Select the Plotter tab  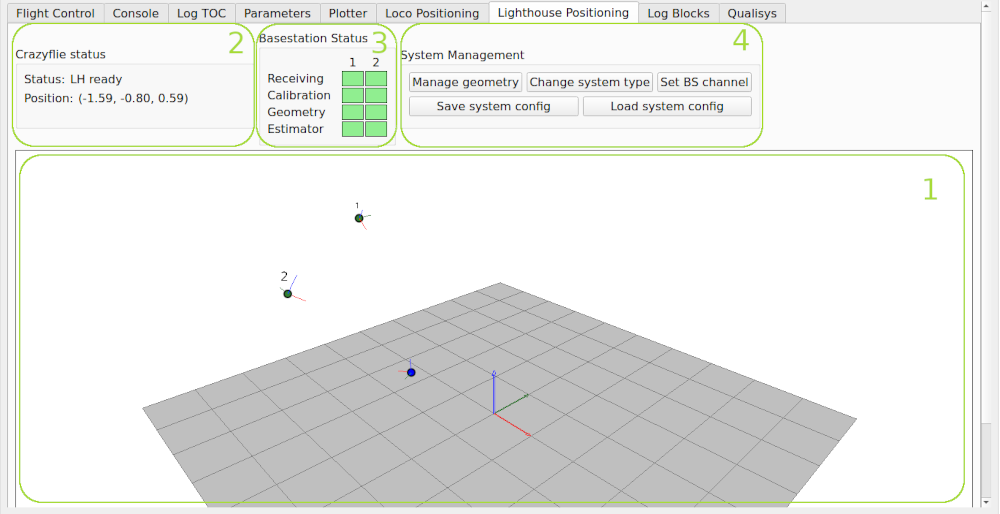pyautogui.click(x=348, y=13)
